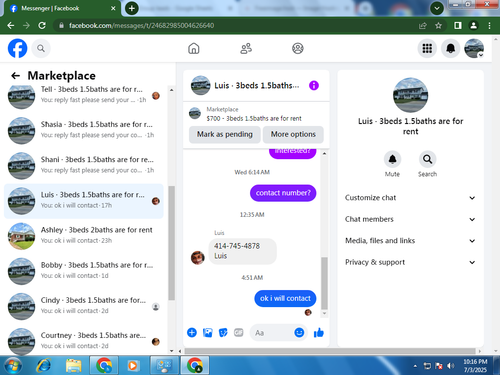This screenshot has height=375, width=500.
Task: Attach a photo with the image icon
Action: 207,333
